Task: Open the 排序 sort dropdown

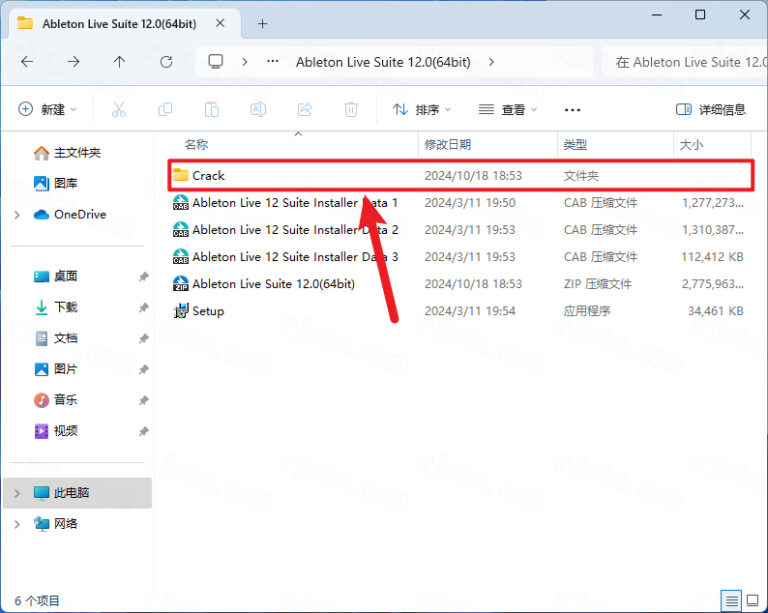Action: coord(421,109)
